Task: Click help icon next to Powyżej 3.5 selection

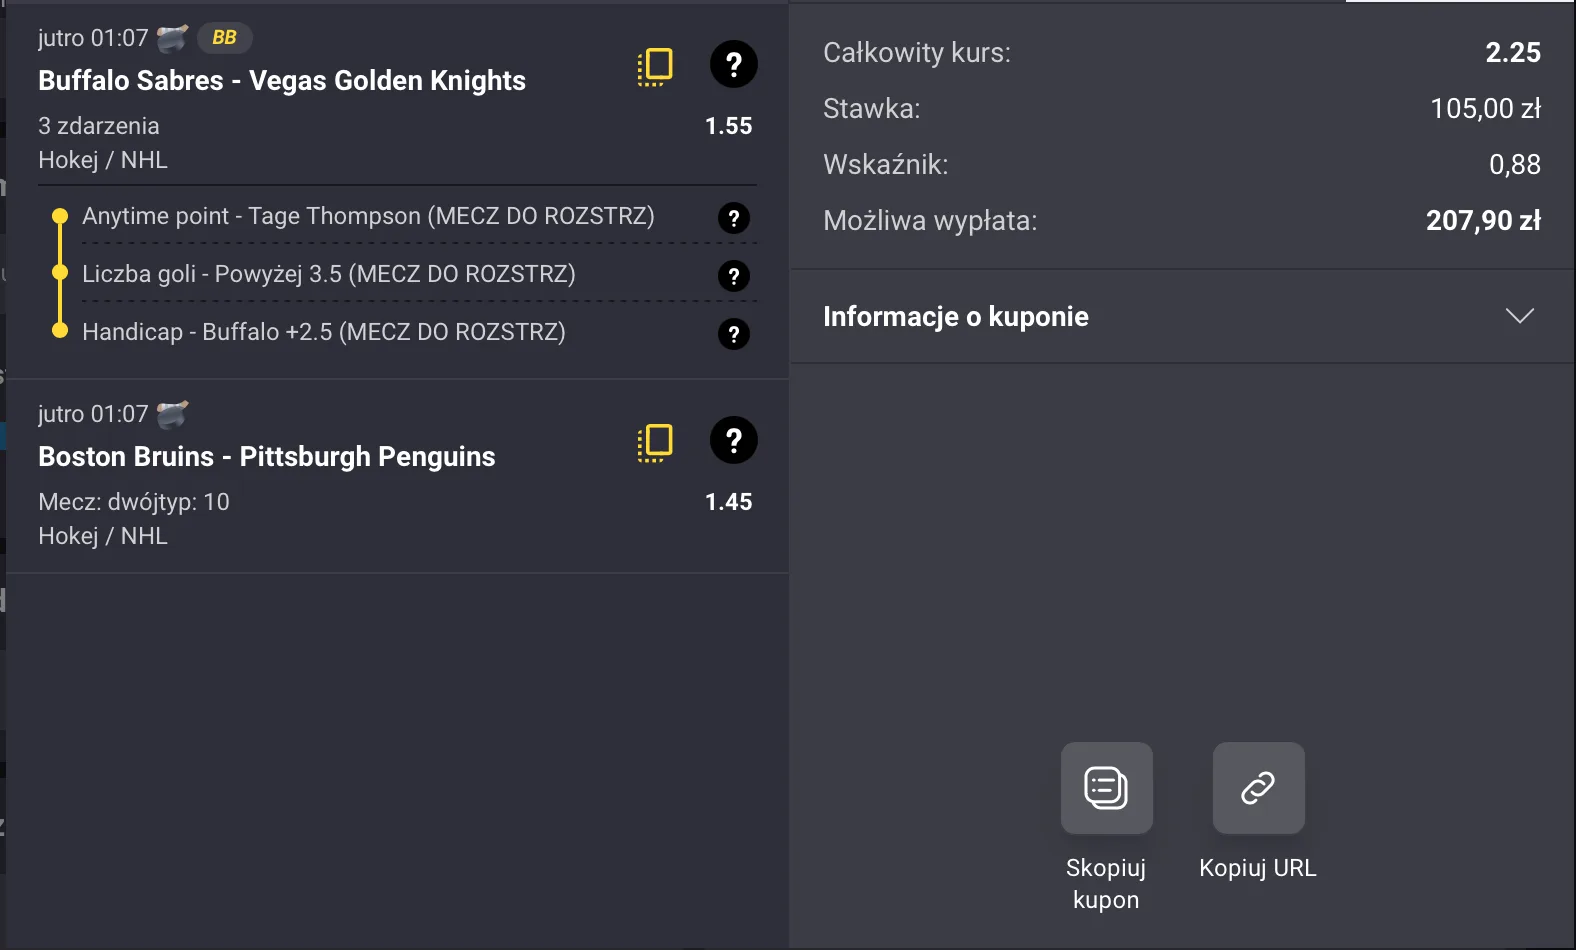Action: click(734, 276)
